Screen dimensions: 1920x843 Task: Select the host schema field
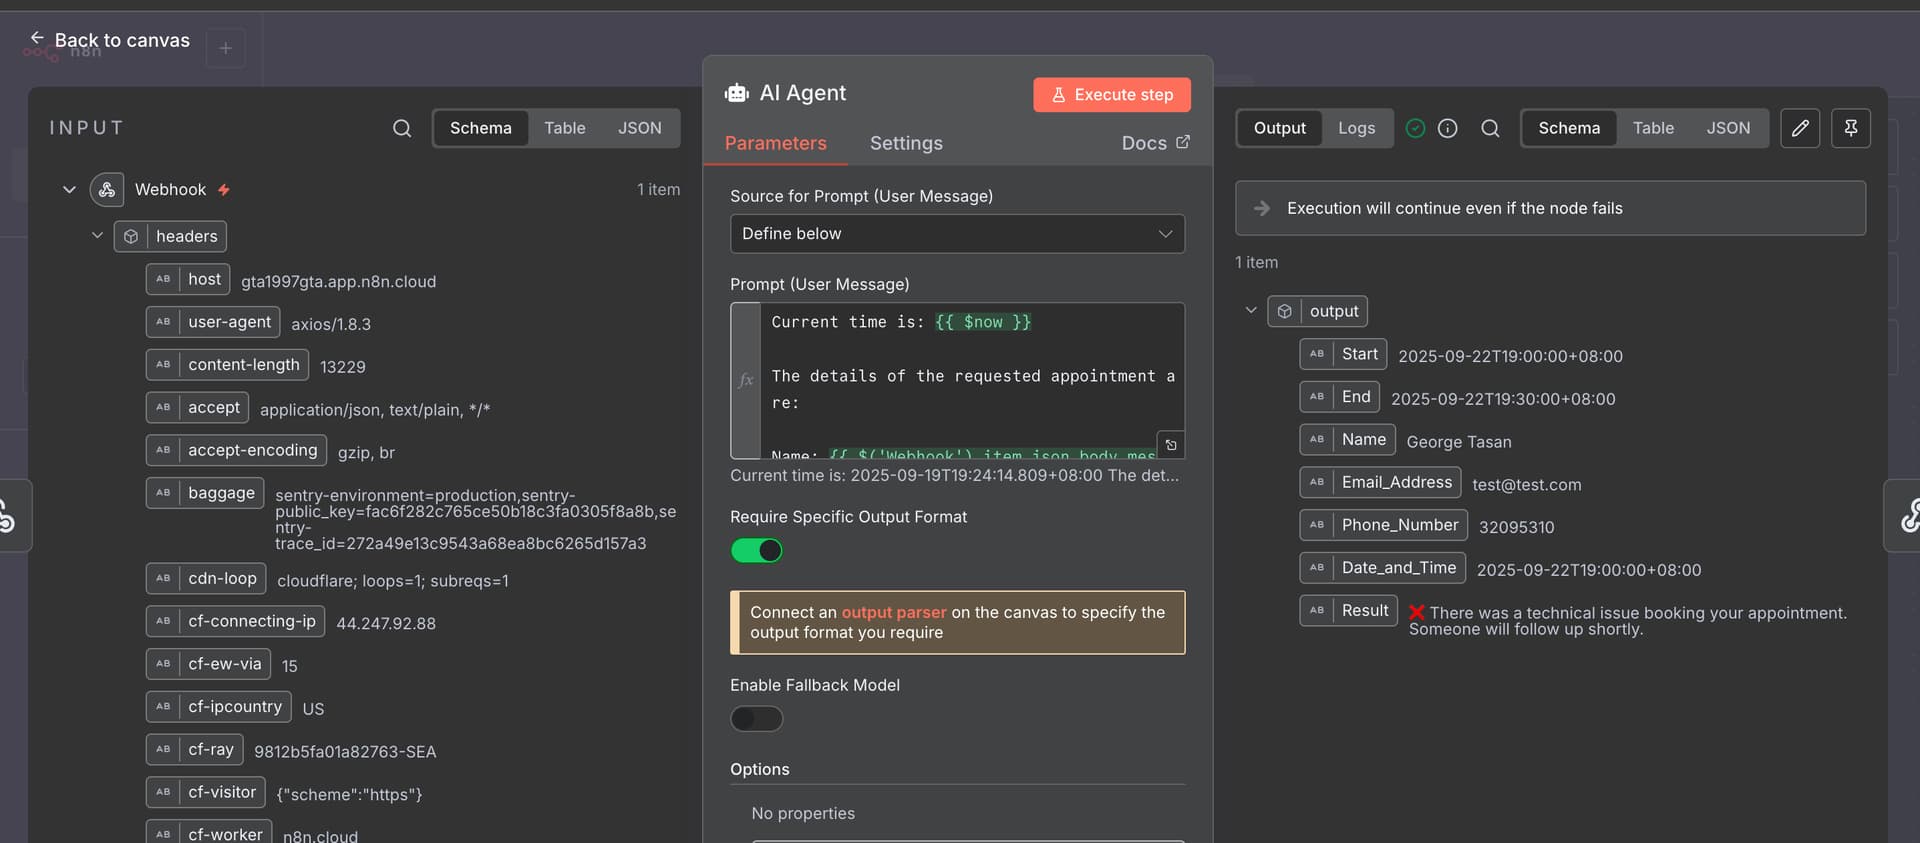point(188,279)
